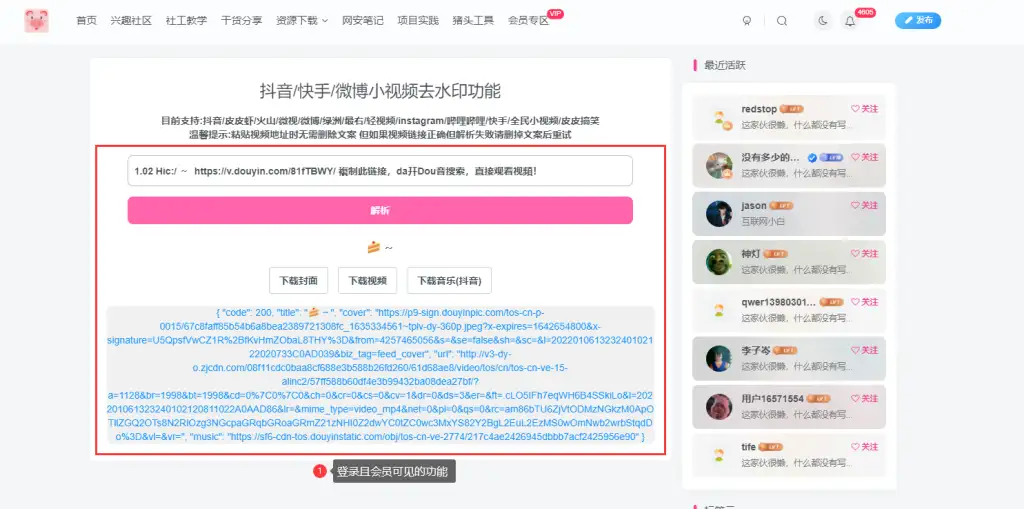This screenshot has height=509, width=1024.
Task: Open qwer13980301...'s avatar
Action: pyautogui.click(x=719, y=310)
